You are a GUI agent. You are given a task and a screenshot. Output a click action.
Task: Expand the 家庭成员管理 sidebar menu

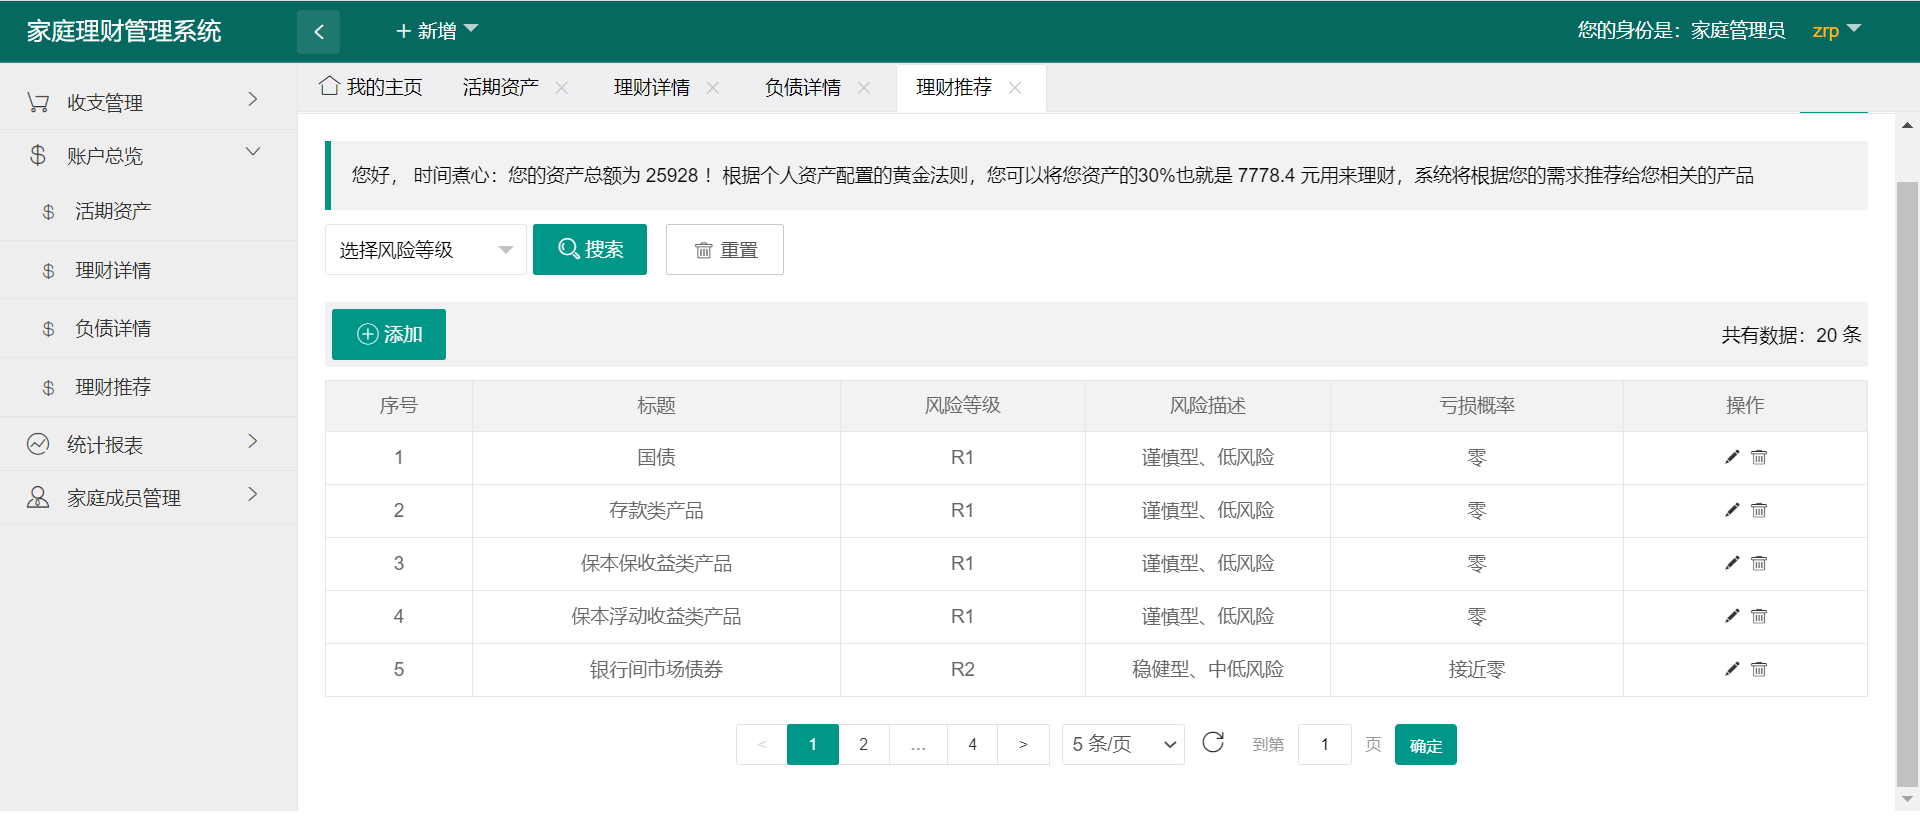(x=148, y=497)
